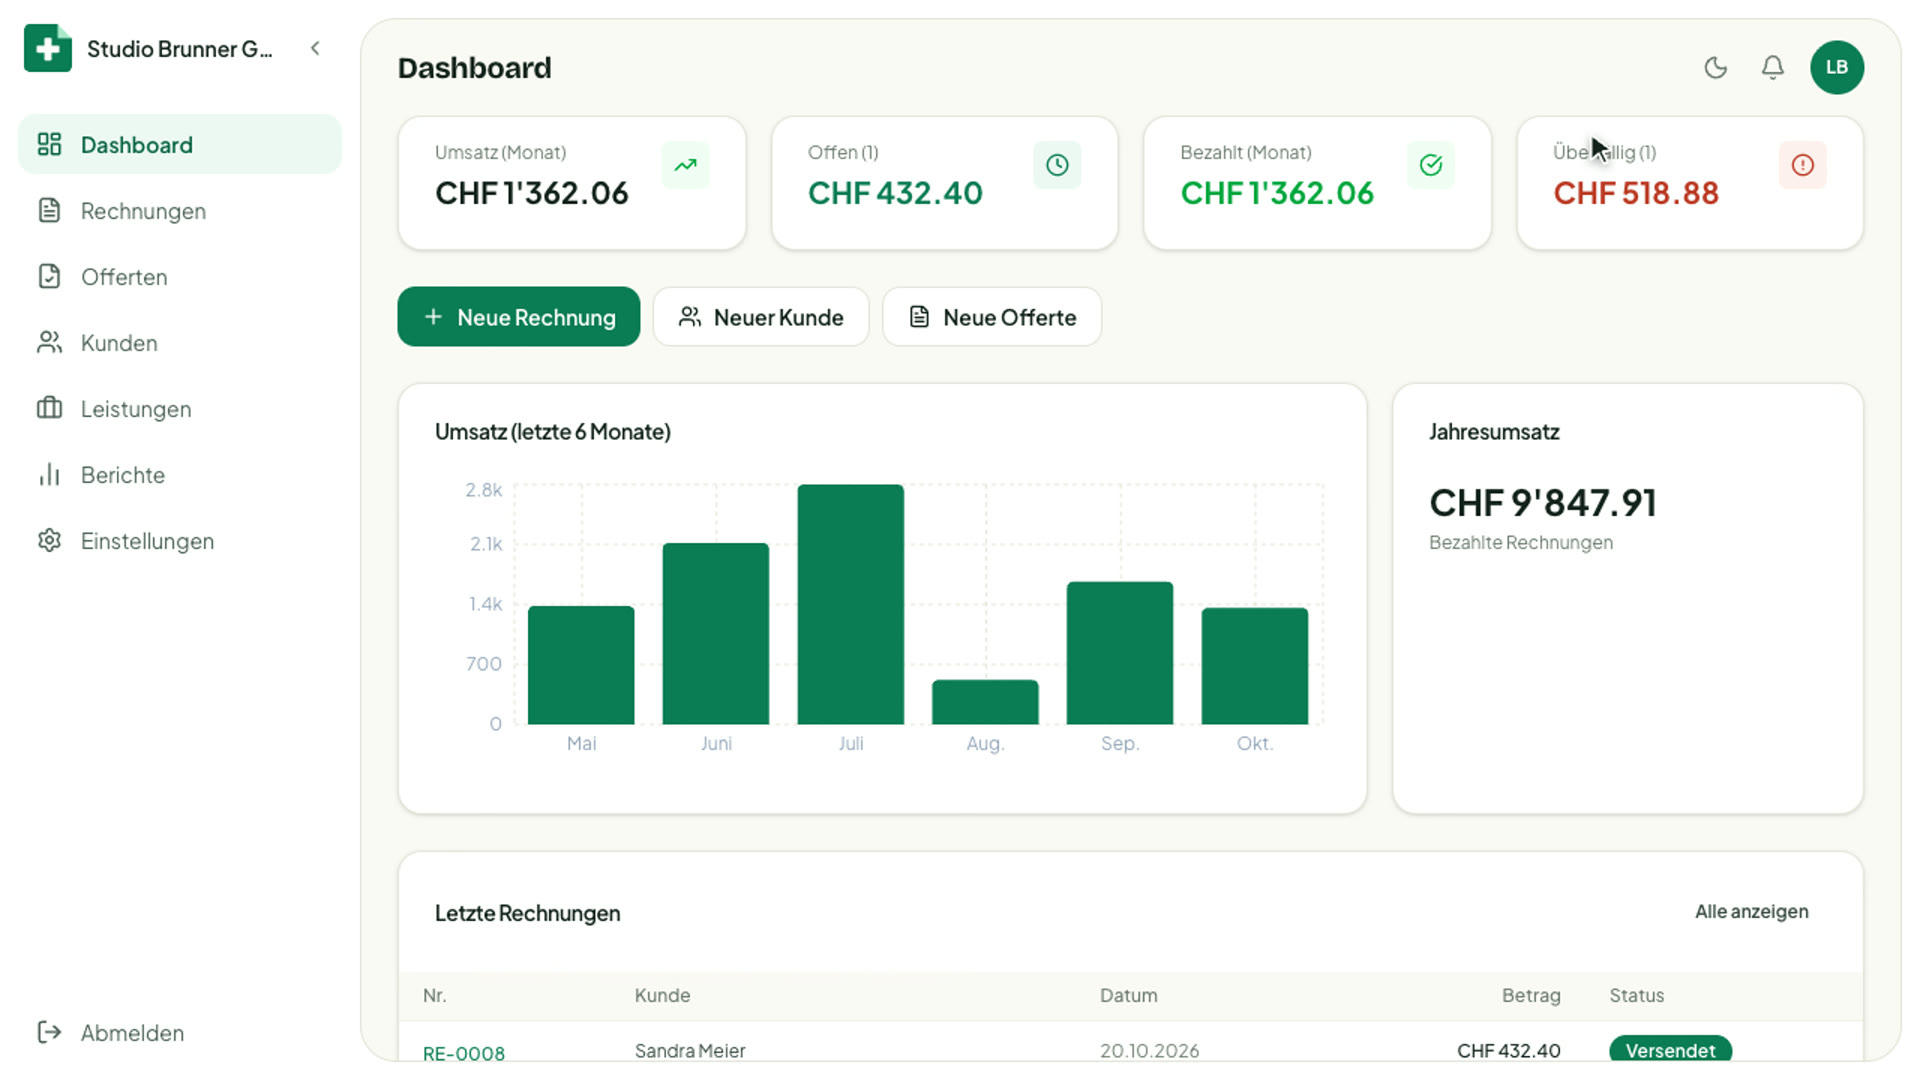The width and height of the screenshot is (1920, 1080).
Task: Click the Neue Offerte button
Action: [x=992, y=317]
